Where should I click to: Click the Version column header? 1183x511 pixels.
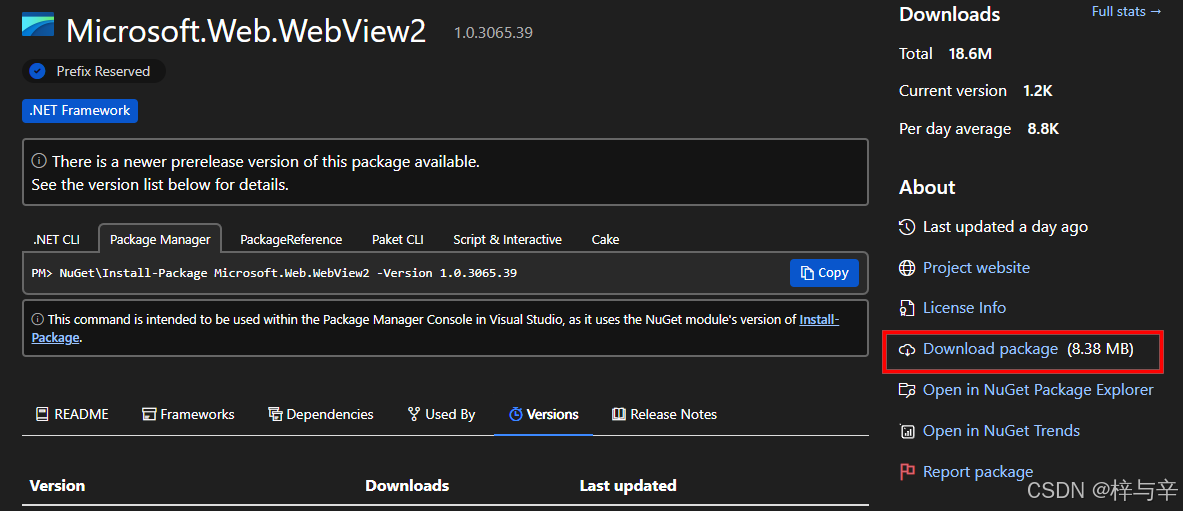[x=57, y=485]
